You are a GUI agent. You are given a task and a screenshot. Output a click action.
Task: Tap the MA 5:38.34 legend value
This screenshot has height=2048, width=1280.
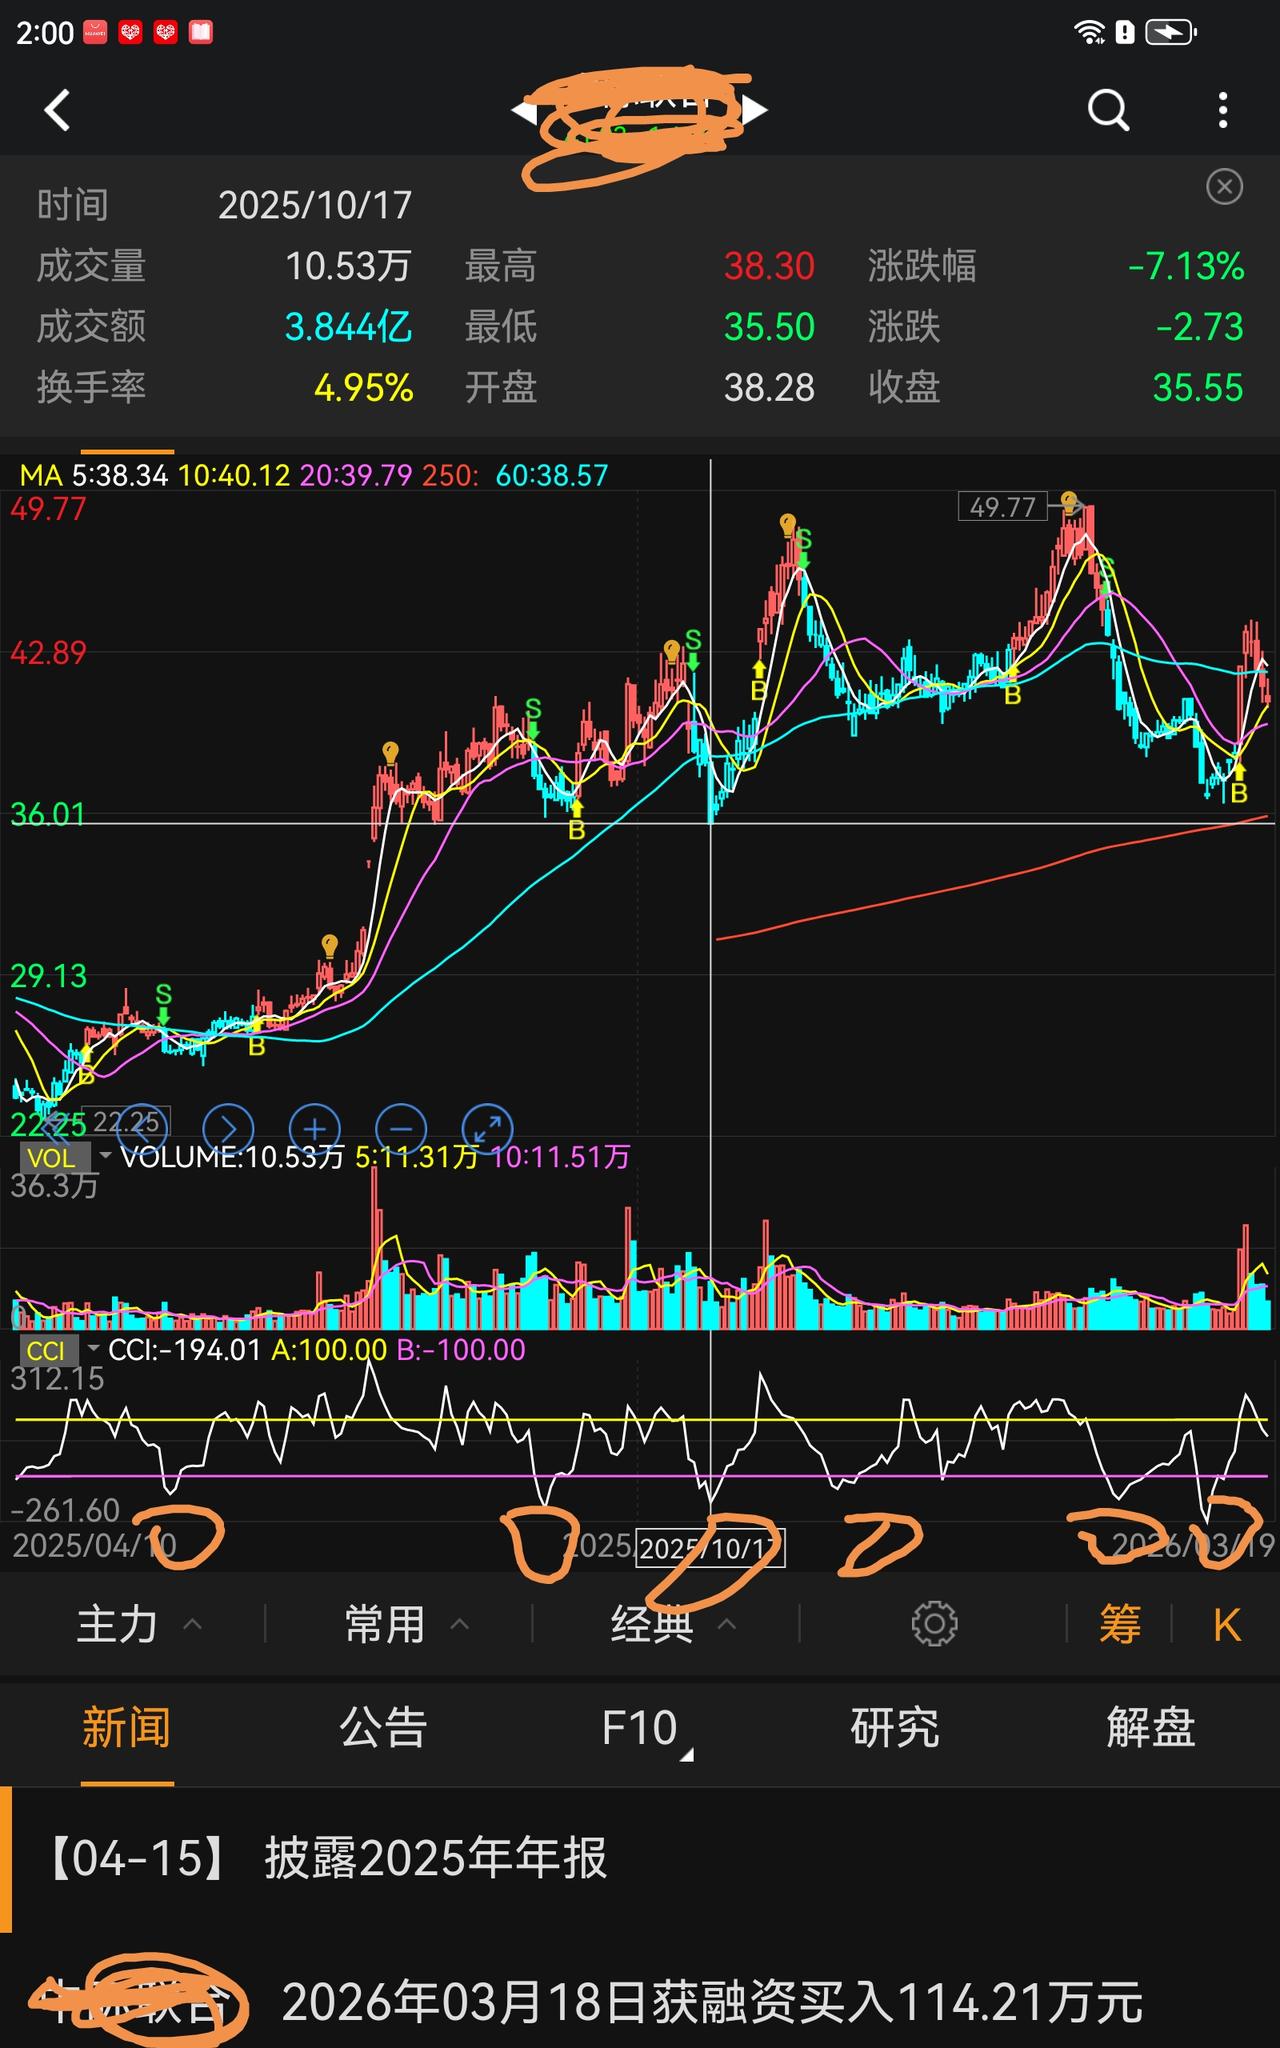(119, 475)
